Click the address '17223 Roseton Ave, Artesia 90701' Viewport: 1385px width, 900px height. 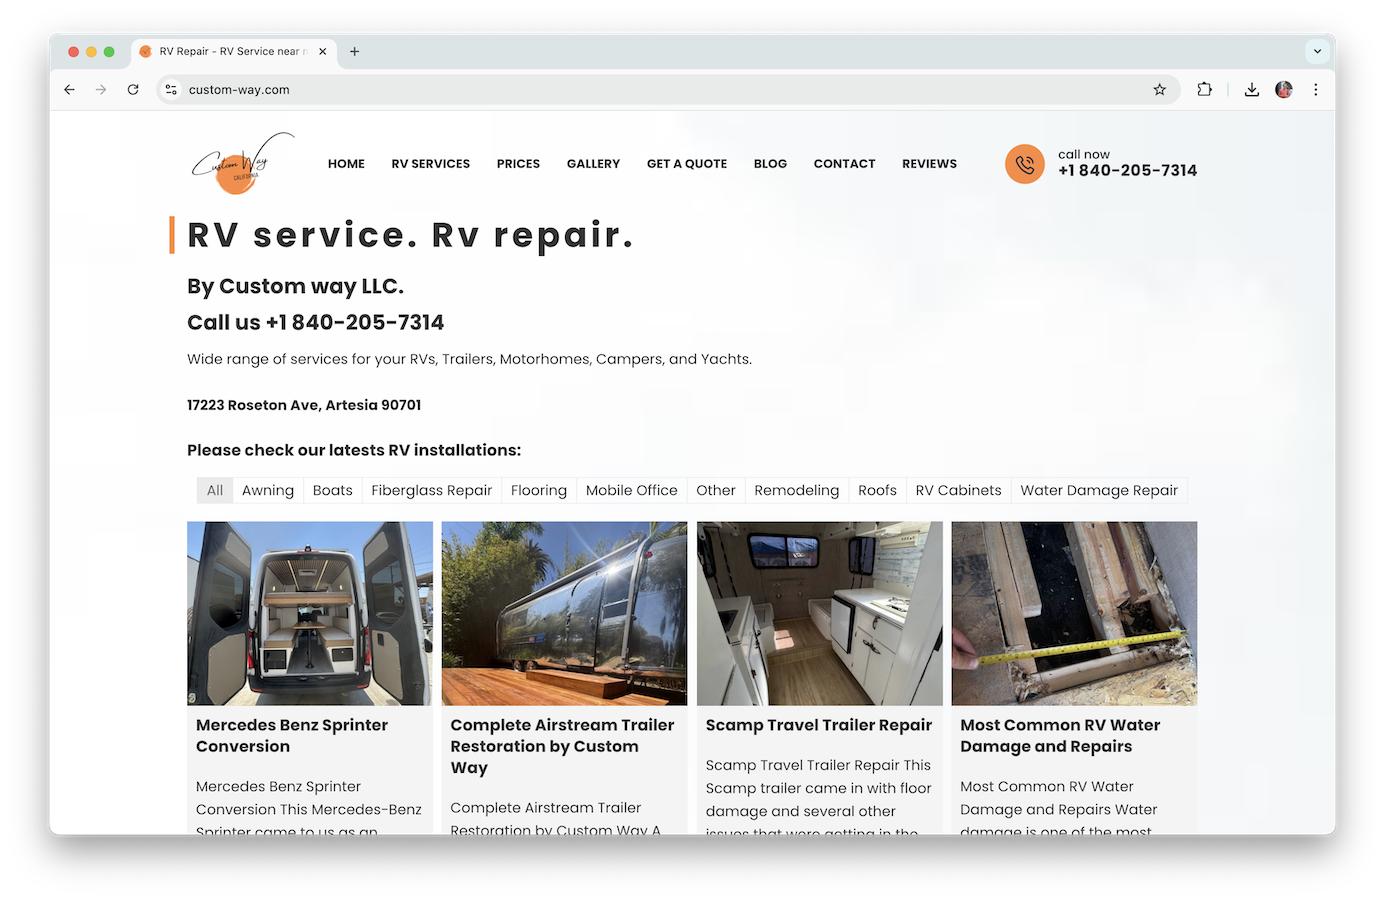click(x=304, y=405)
